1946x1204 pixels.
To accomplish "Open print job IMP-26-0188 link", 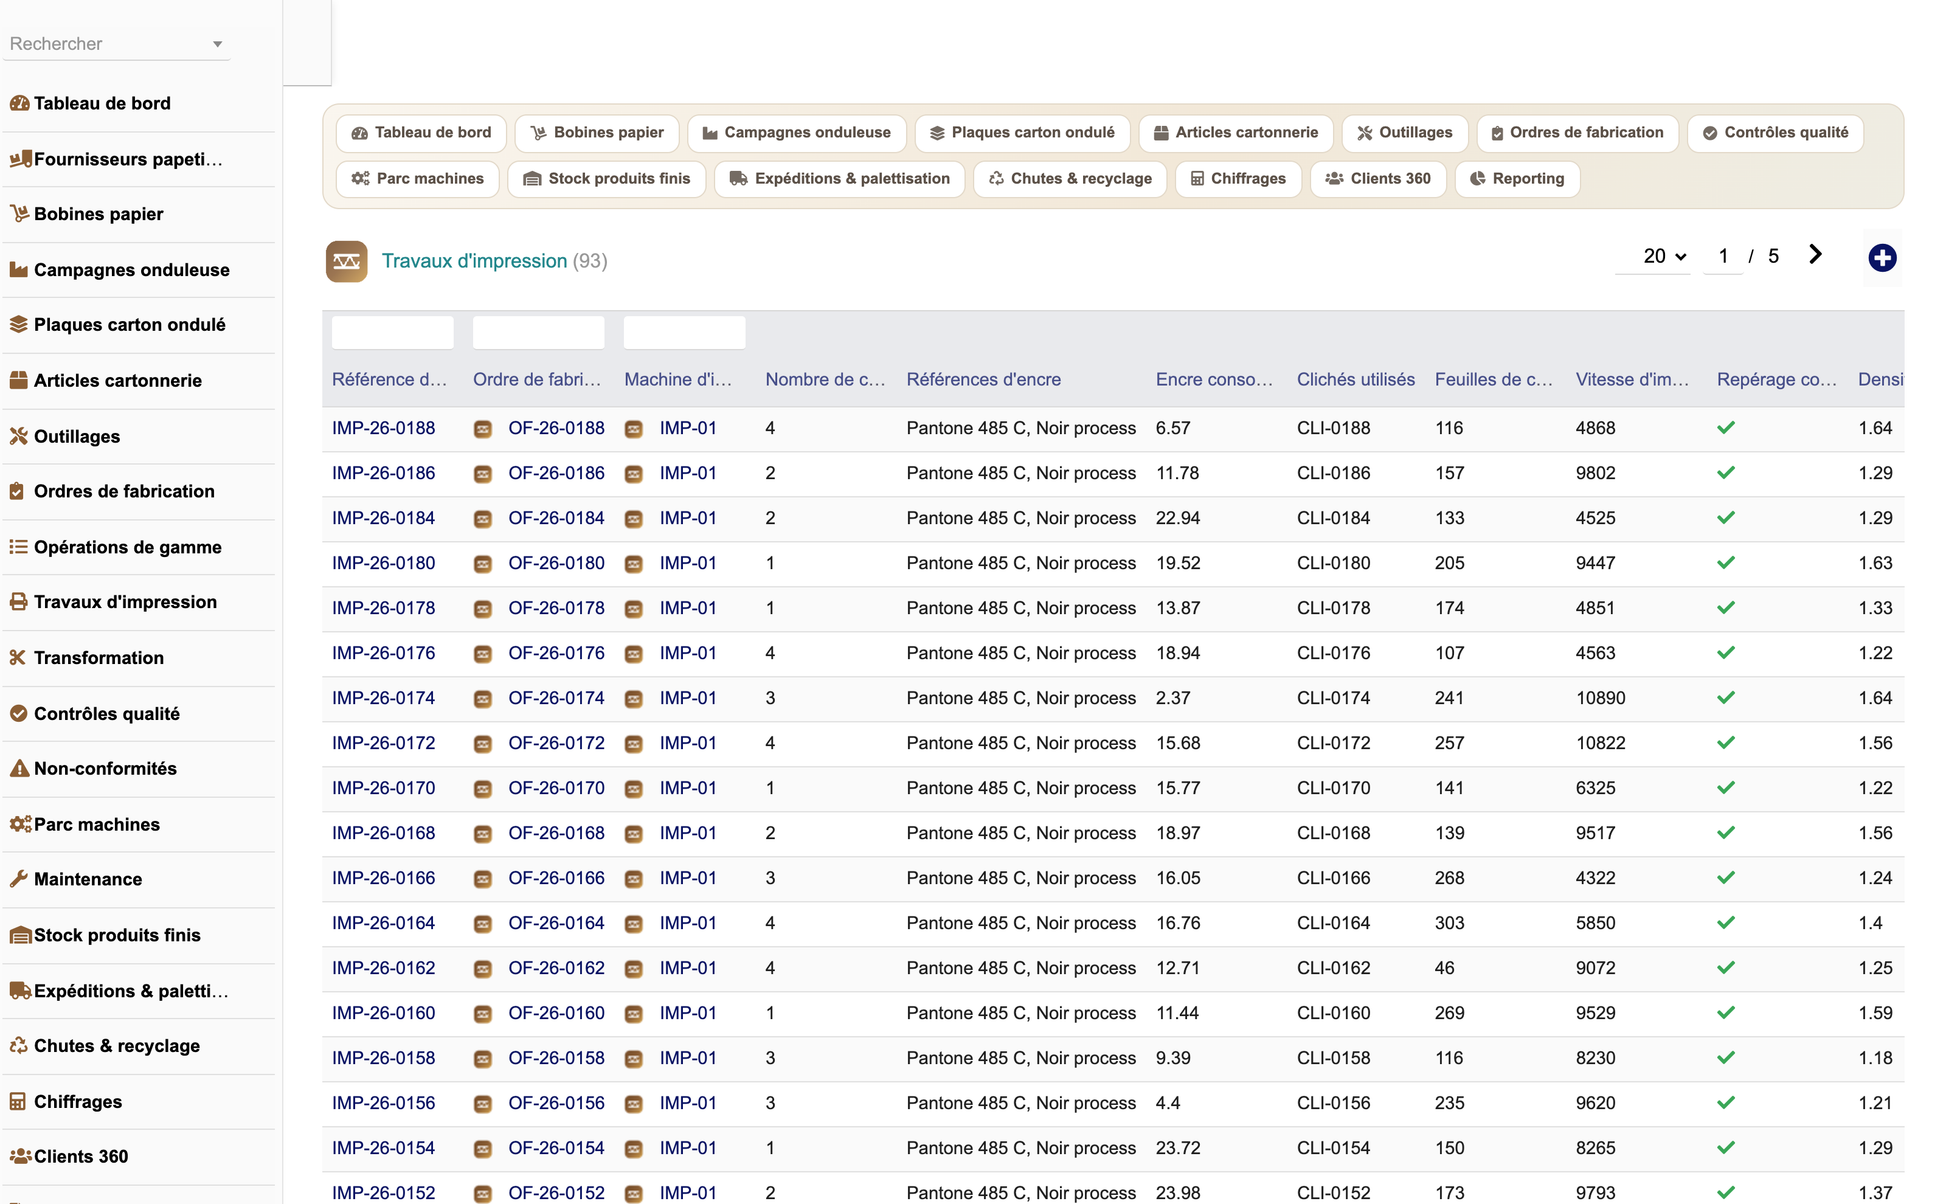I will tap(383, 428).
